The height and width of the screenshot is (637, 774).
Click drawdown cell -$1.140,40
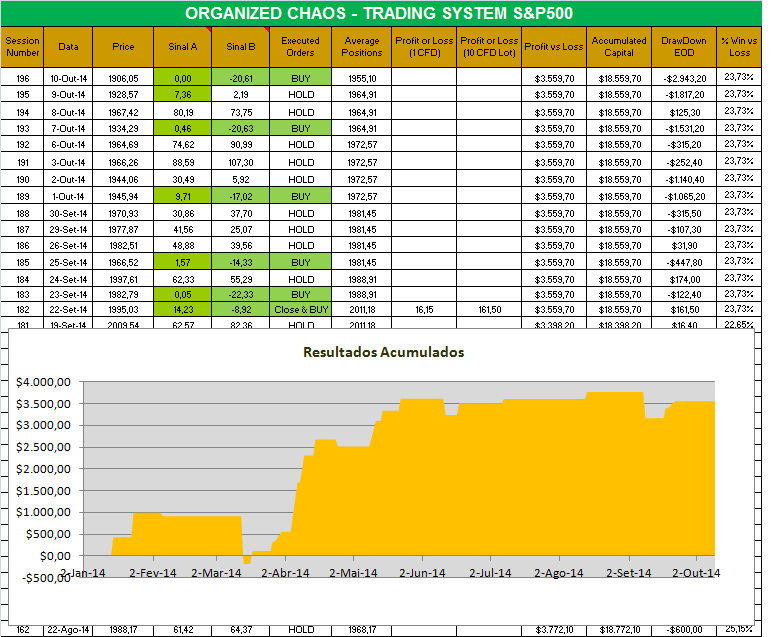point(684,179)
